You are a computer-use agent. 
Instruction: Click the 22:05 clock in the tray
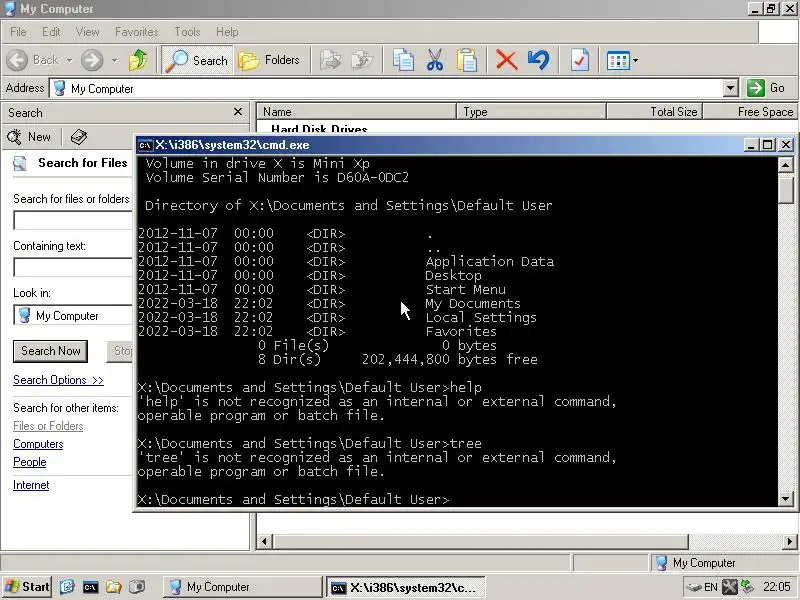pyautogui.click(x=777, y=587)
